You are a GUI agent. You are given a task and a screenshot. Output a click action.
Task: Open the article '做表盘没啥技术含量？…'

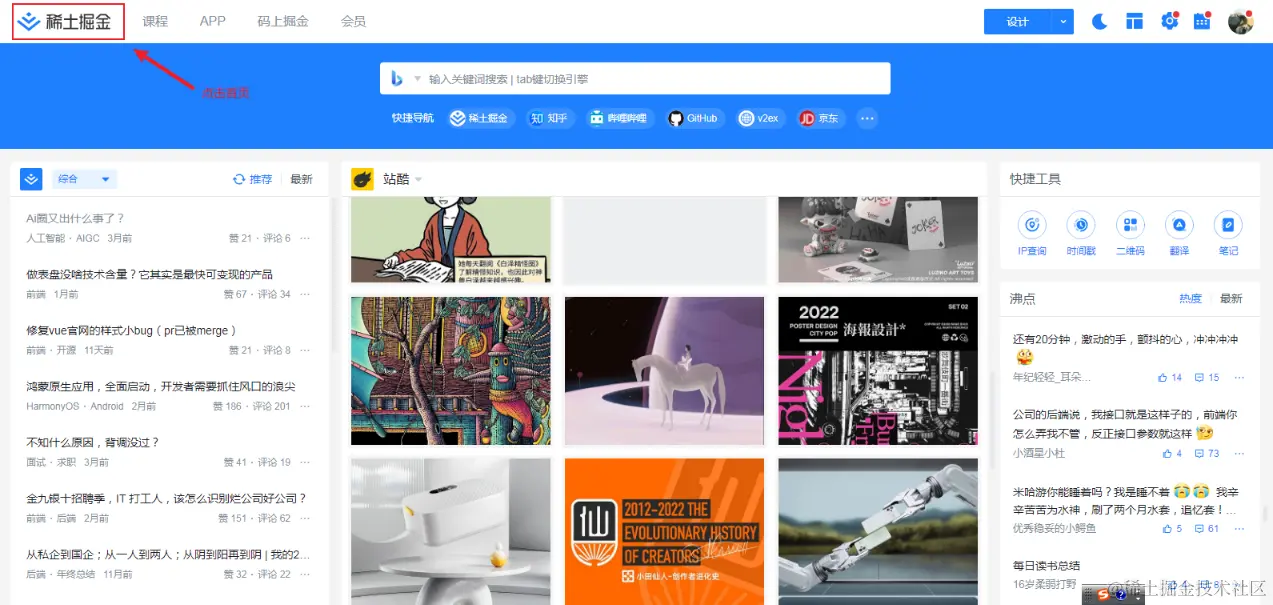(x=149, y=274)
